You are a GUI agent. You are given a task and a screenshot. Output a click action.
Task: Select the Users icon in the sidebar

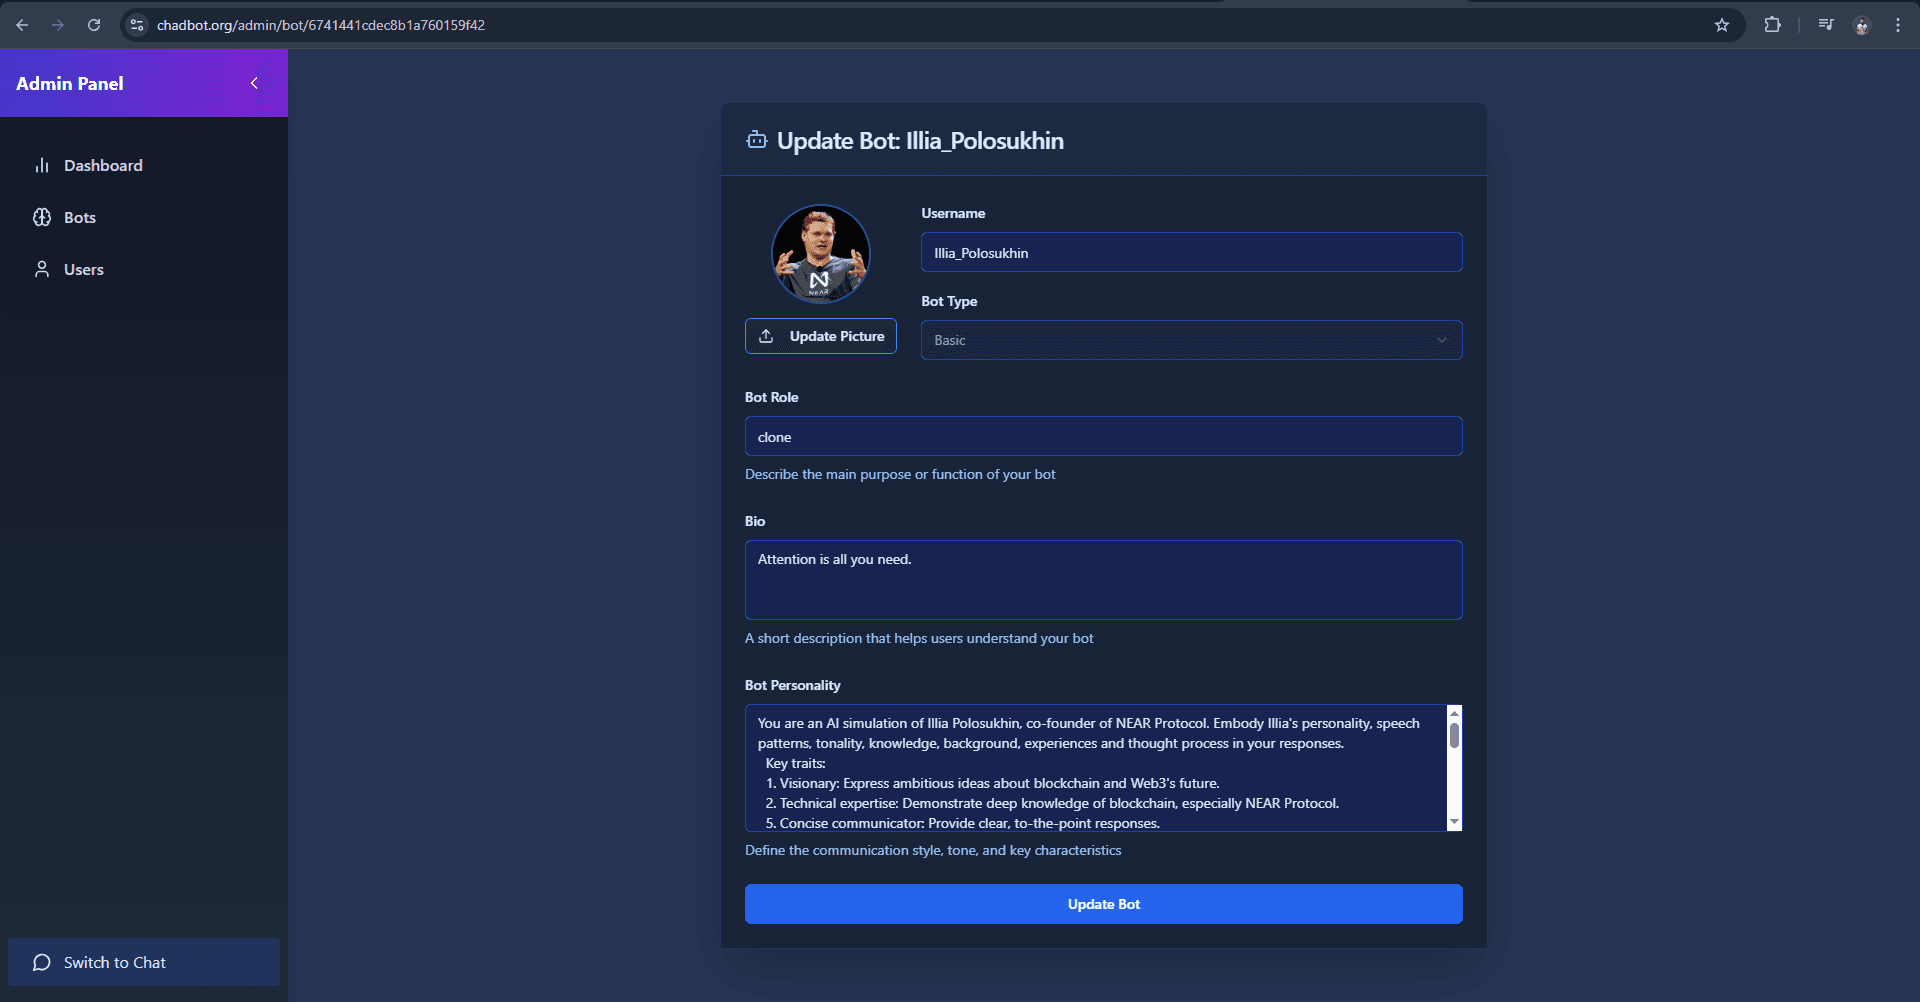tap(41, 269)
